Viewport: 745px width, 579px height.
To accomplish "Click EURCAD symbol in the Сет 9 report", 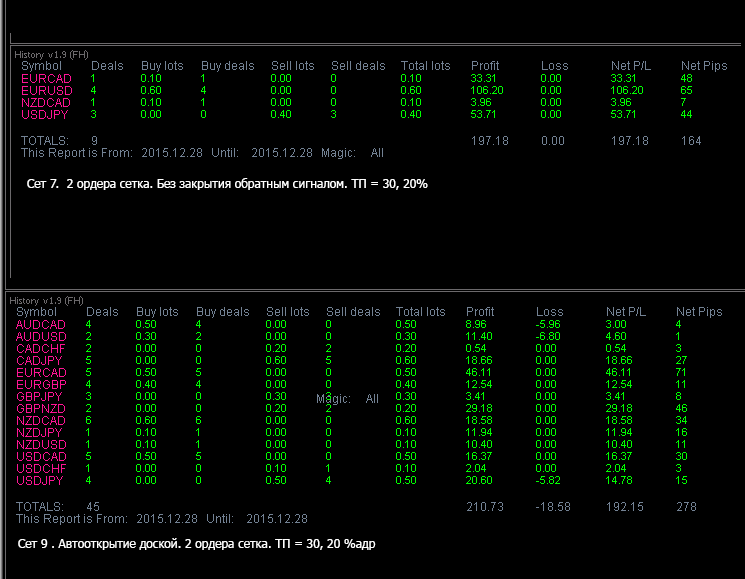I will 41,373.
